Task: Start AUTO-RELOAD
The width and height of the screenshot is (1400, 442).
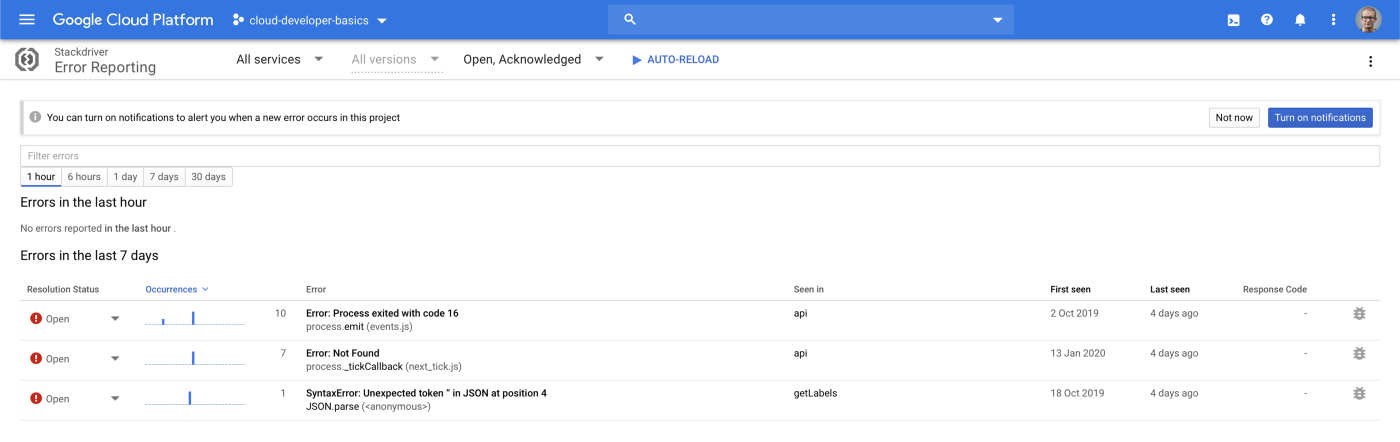Action: point(675,60)
